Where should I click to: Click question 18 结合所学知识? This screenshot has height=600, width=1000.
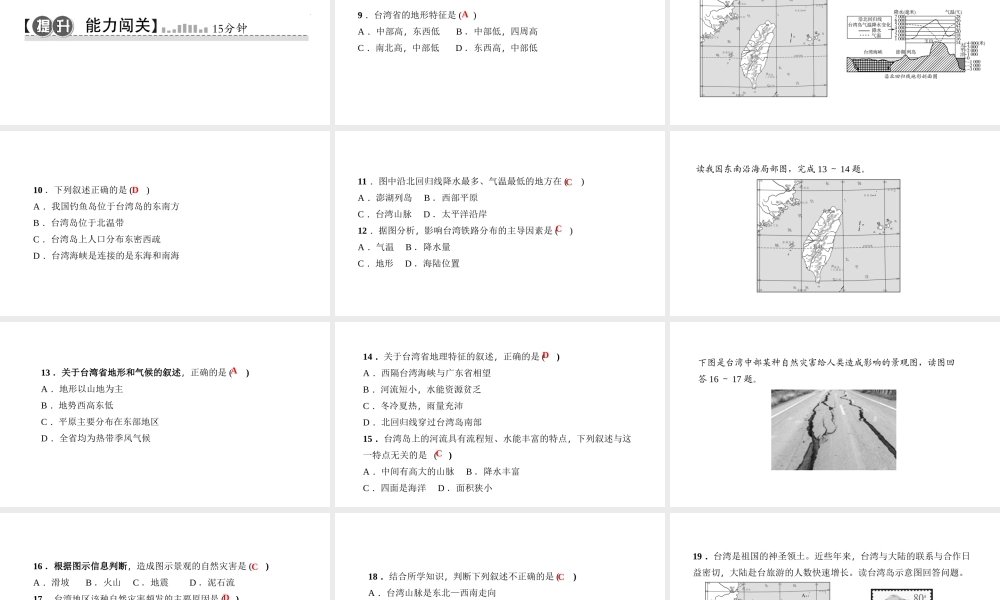pos(473,576)
